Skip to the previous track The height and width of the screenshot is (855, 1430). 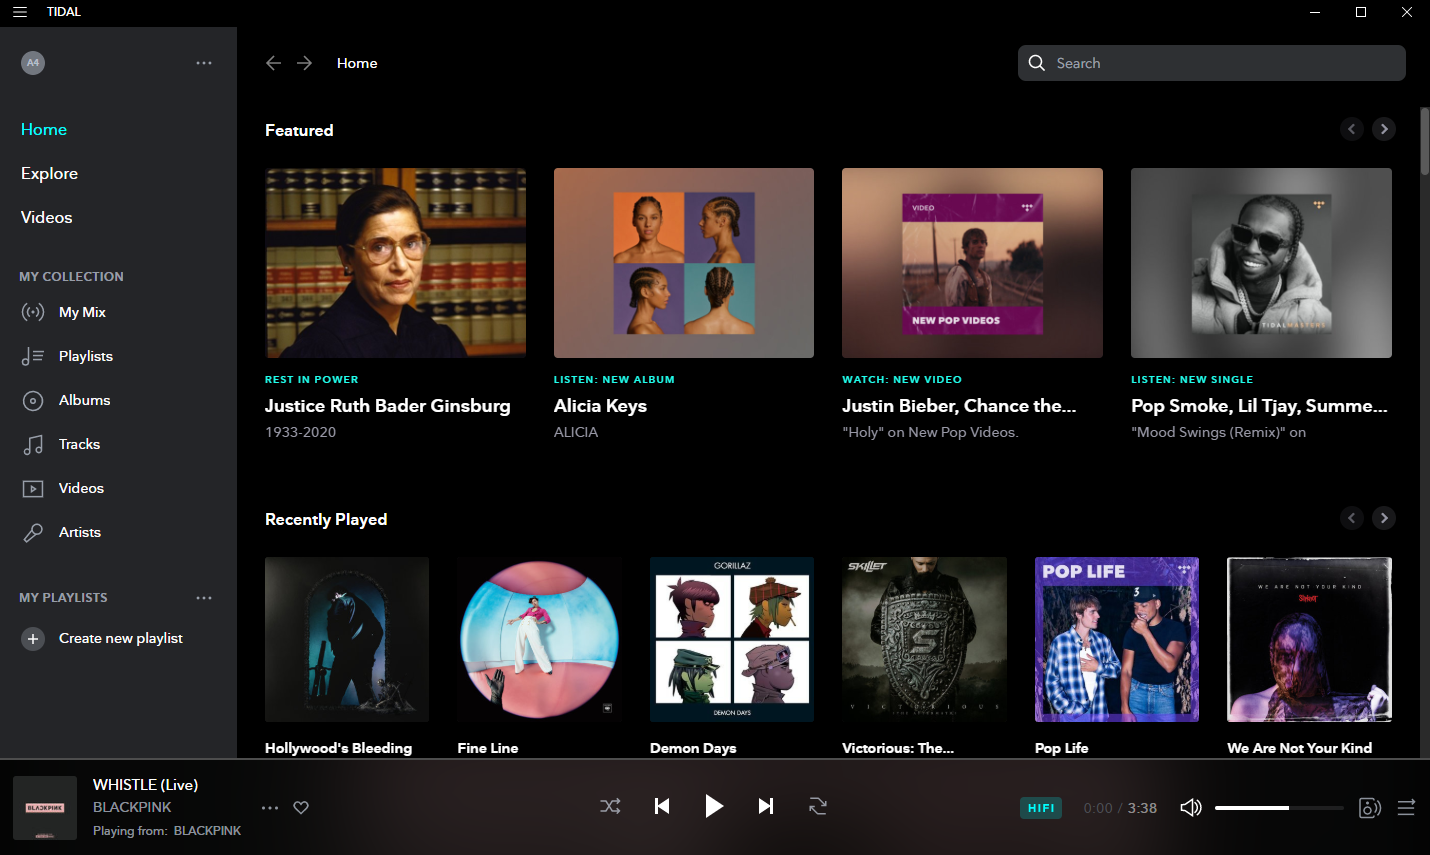pyautogui.click(x=662, y=806)
